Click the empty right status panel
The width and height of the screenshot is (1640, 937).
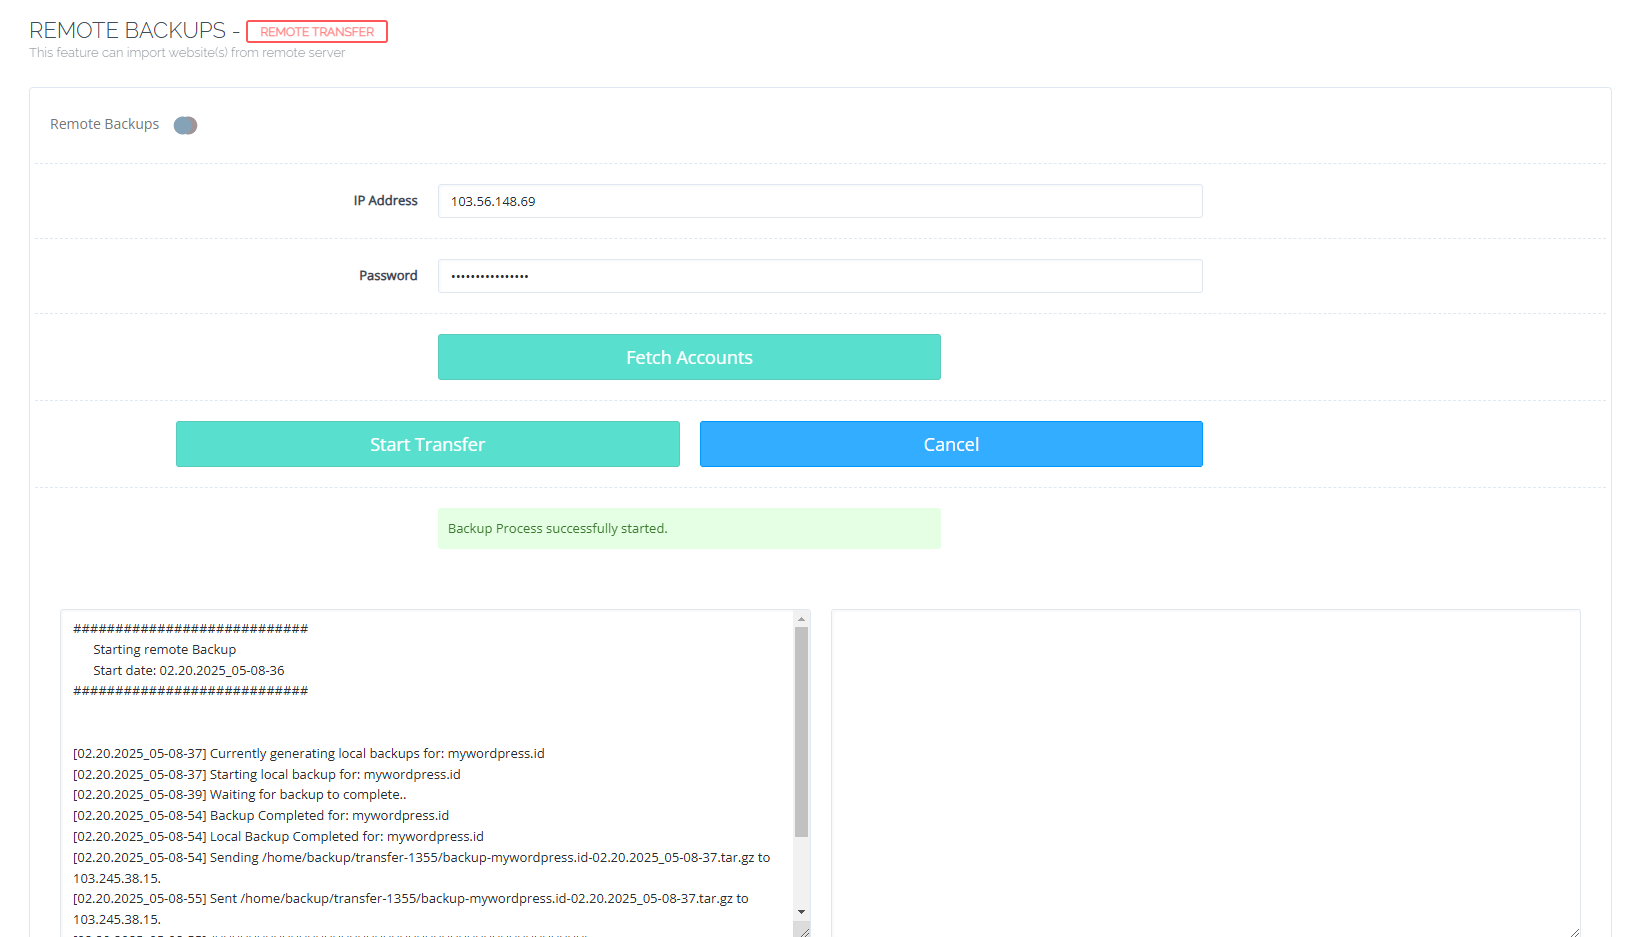tap(1200, 770)
